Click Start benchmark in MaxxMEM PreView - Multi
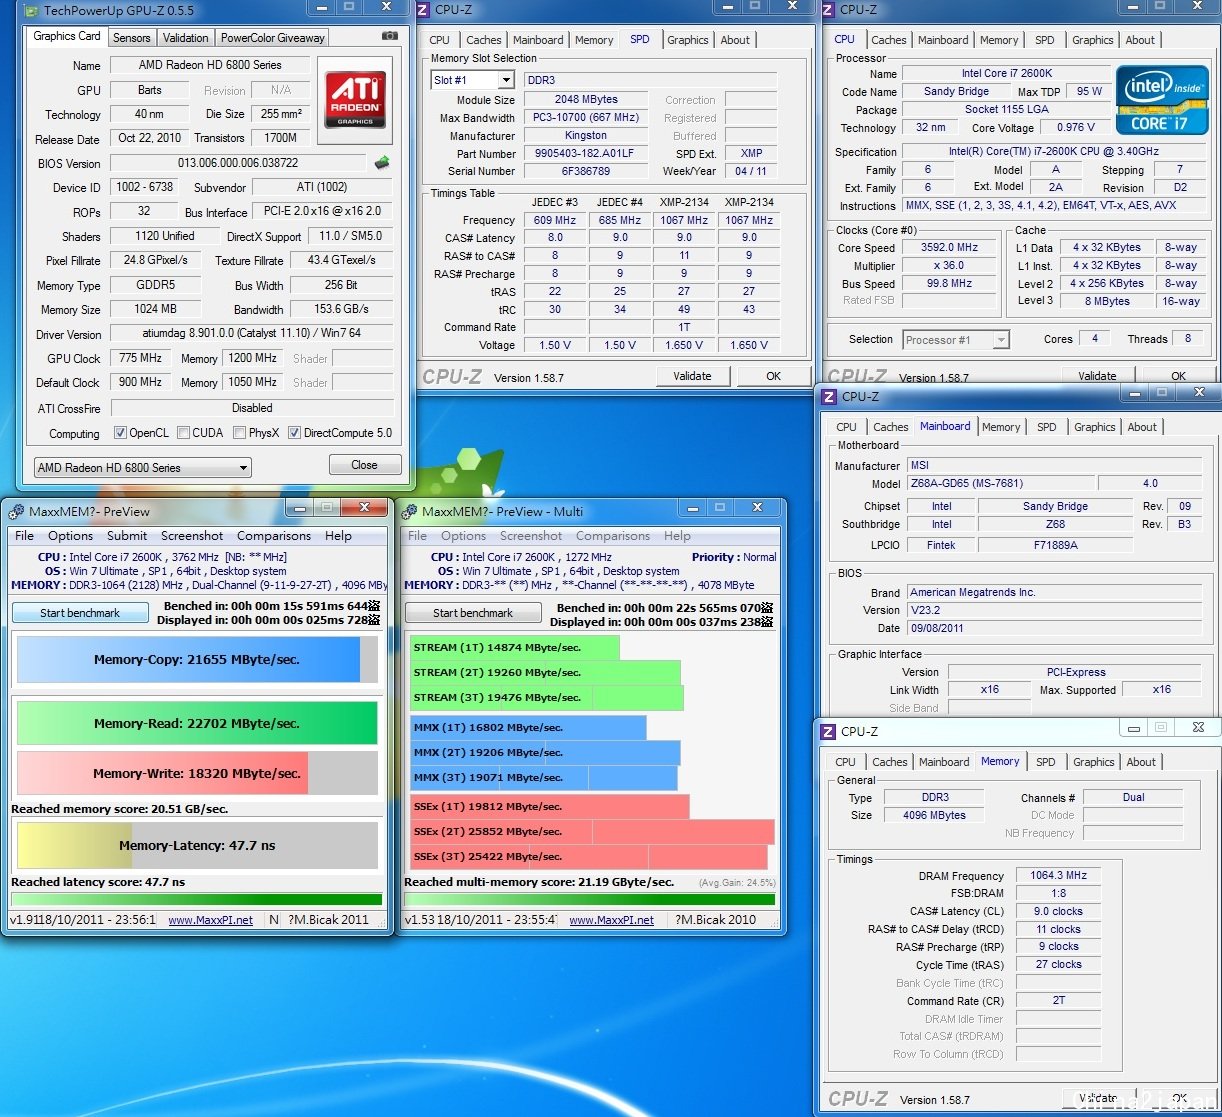1222x1117 pixels. click(473, 613)
